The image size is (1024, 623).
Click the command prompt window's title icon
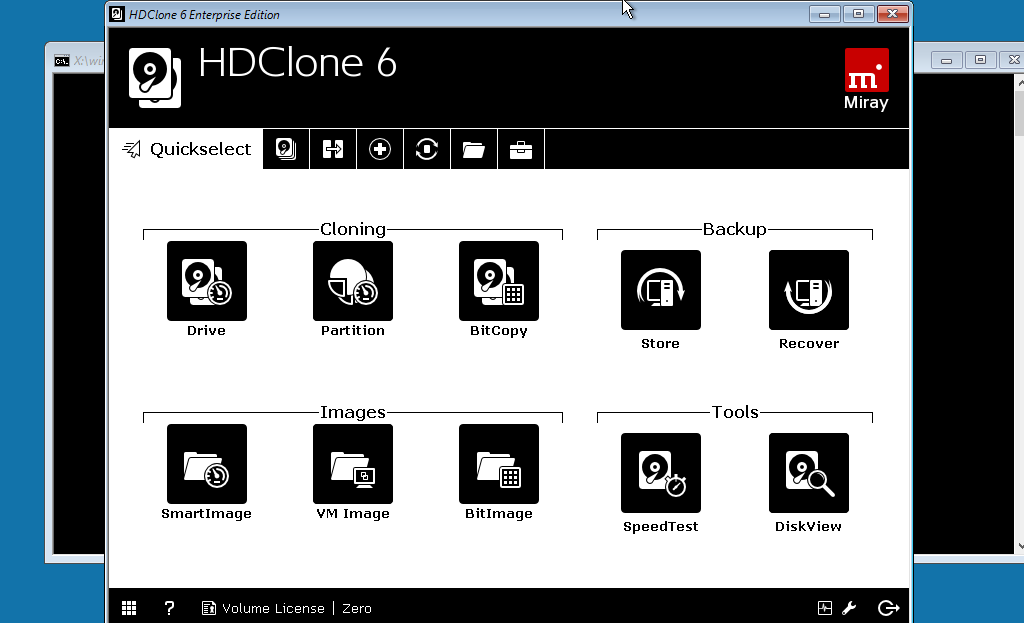pos(61,61)
